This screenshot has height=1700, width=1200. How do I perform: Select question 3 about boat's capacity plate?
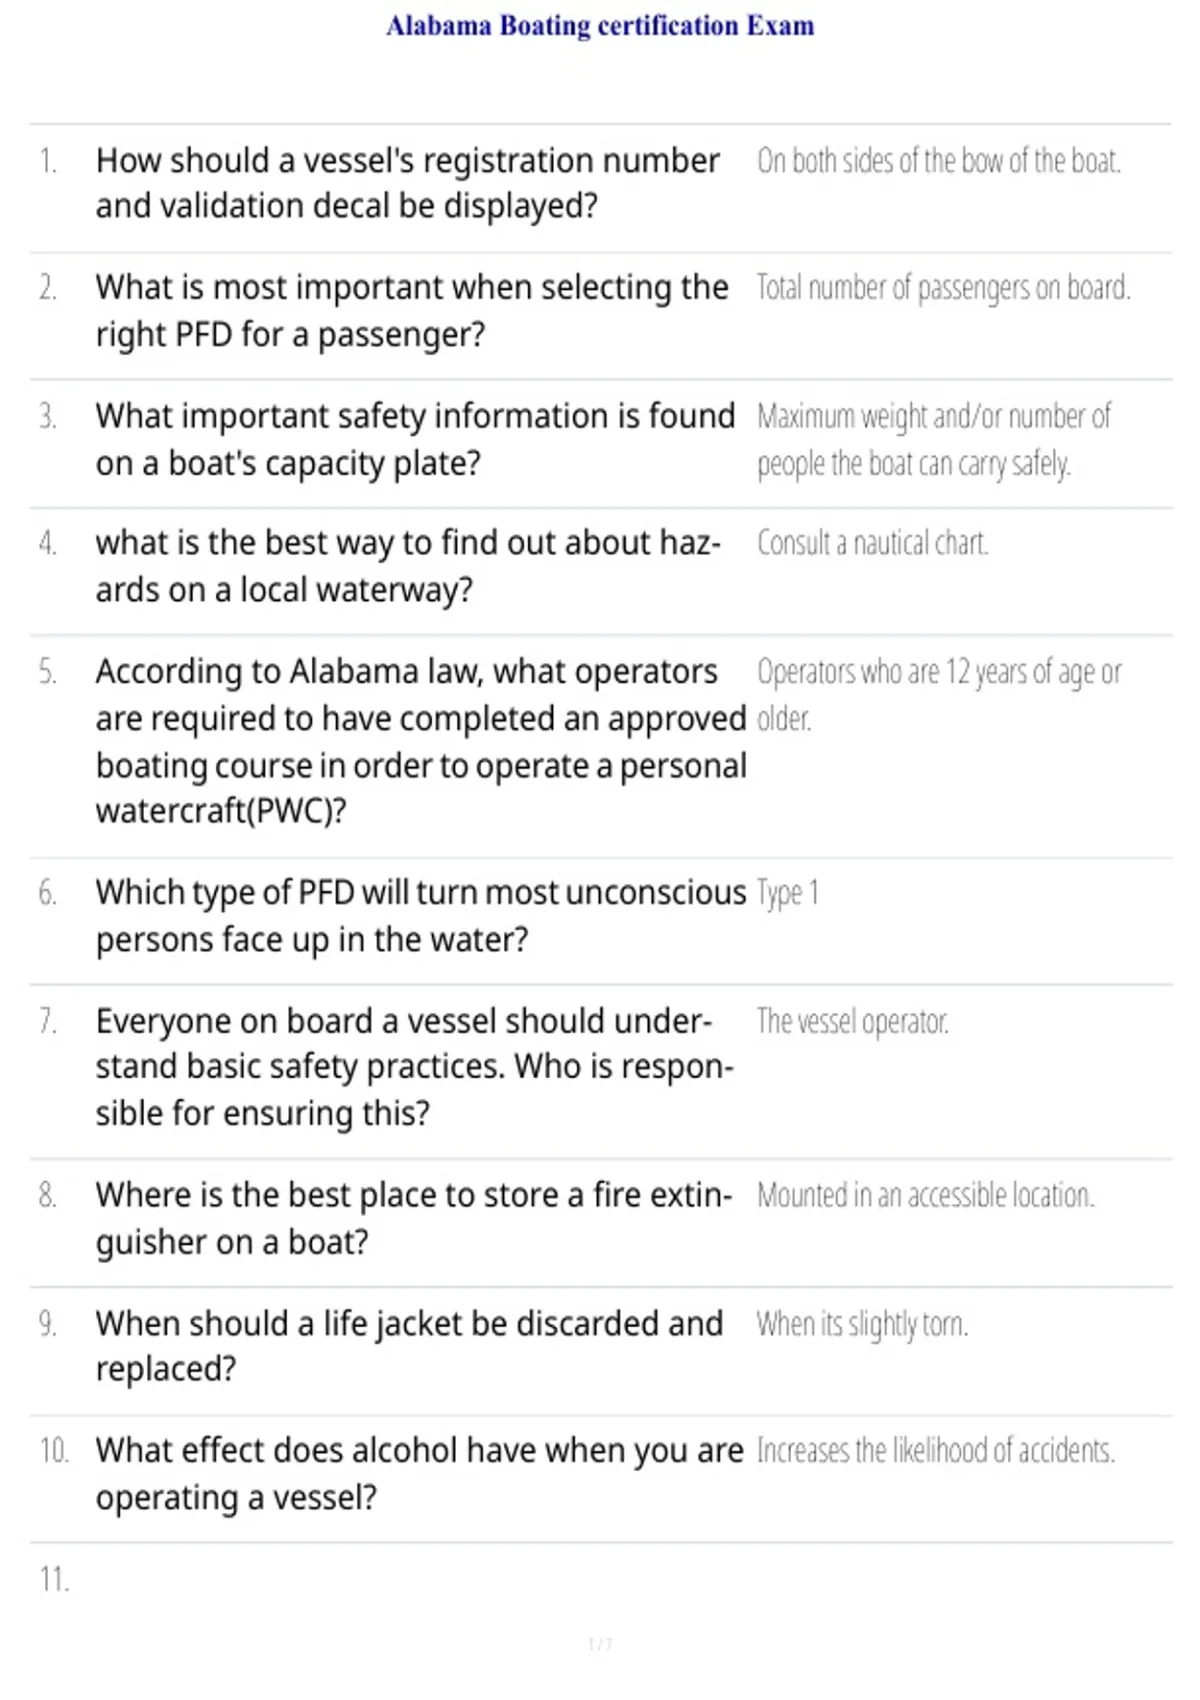coord(415,439)
